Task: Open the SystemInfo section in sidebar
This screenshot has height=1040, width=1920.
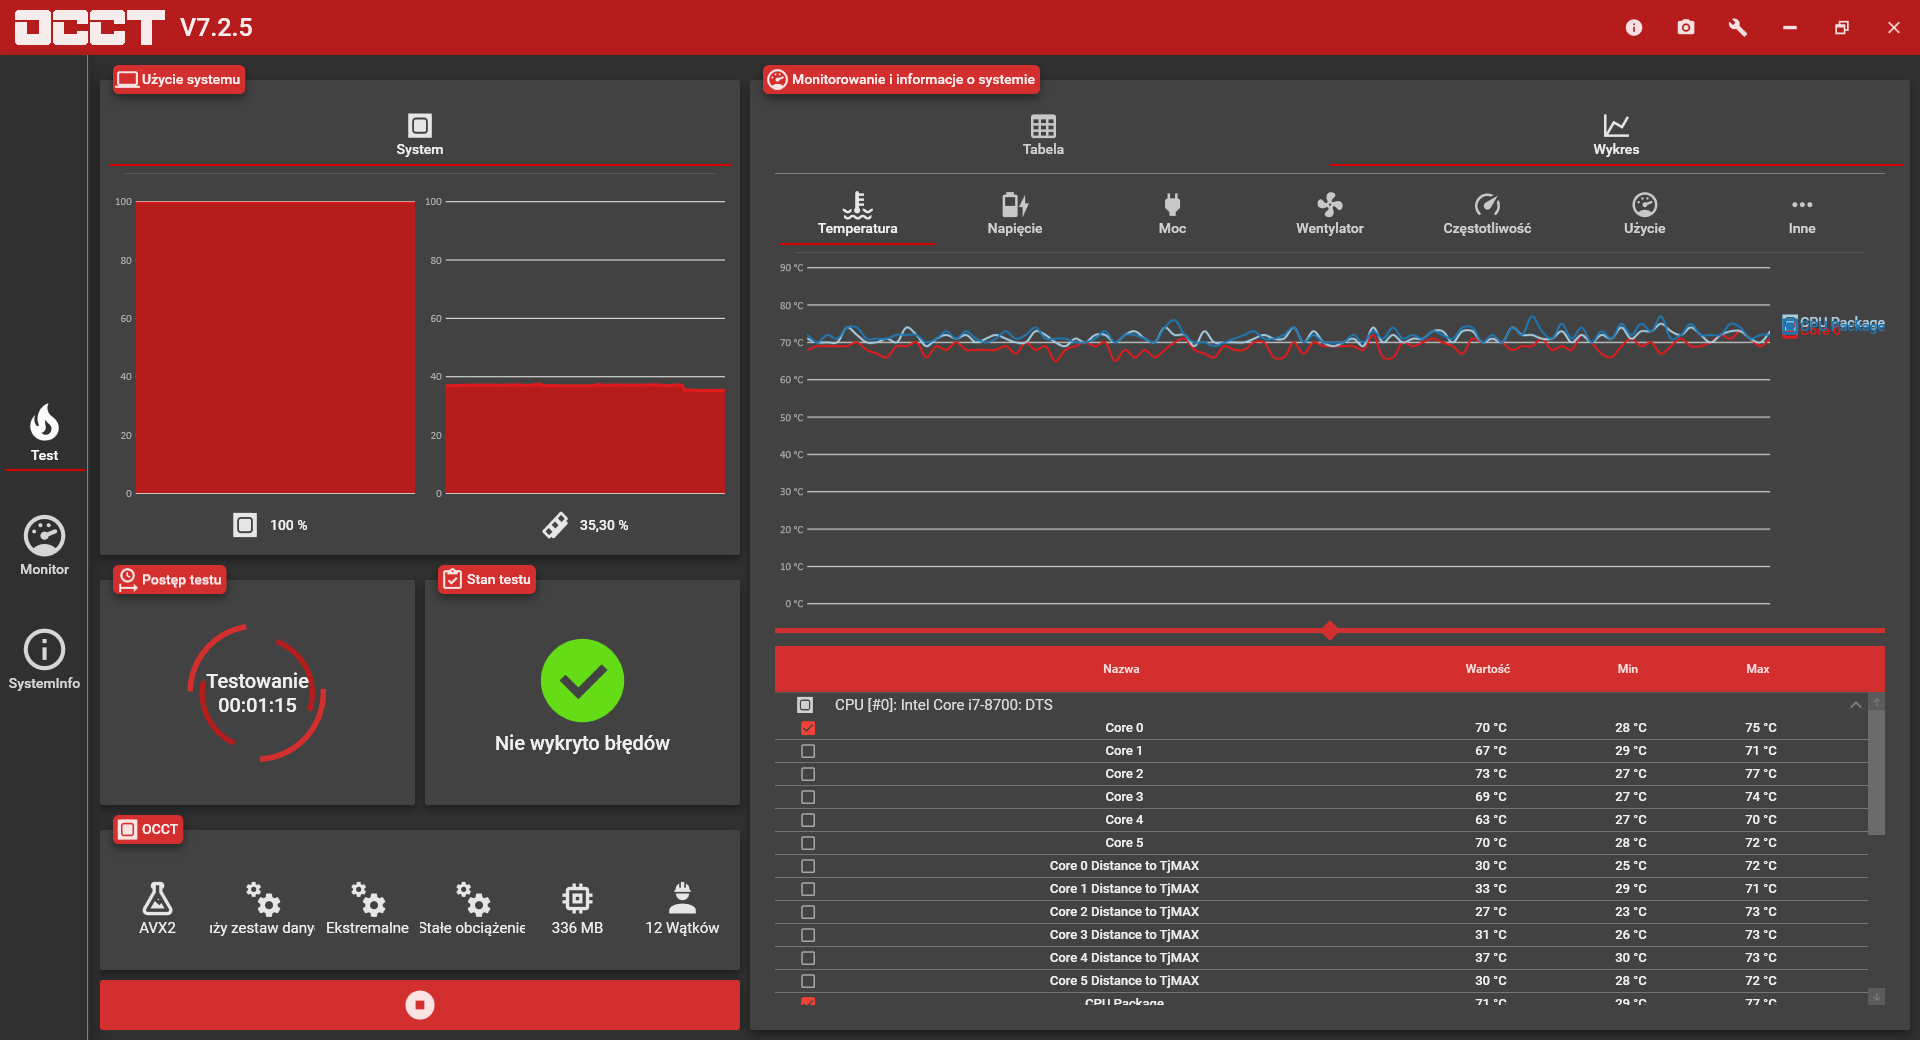Action: 44,660
